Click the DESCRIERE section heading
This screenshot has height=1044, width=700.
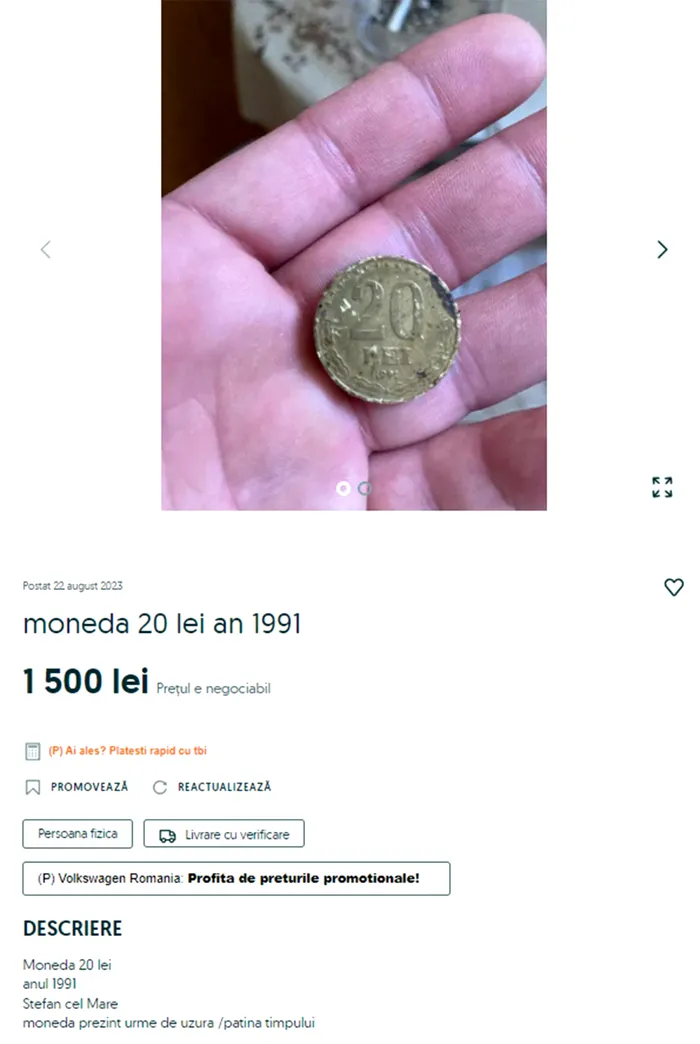[x=73, y=928]
